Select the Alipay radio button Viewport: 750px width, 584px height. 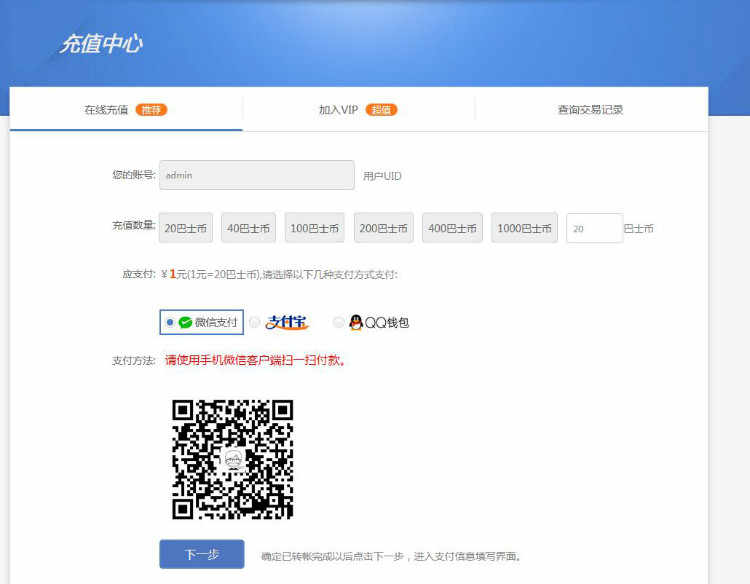[x=255, y=322]
